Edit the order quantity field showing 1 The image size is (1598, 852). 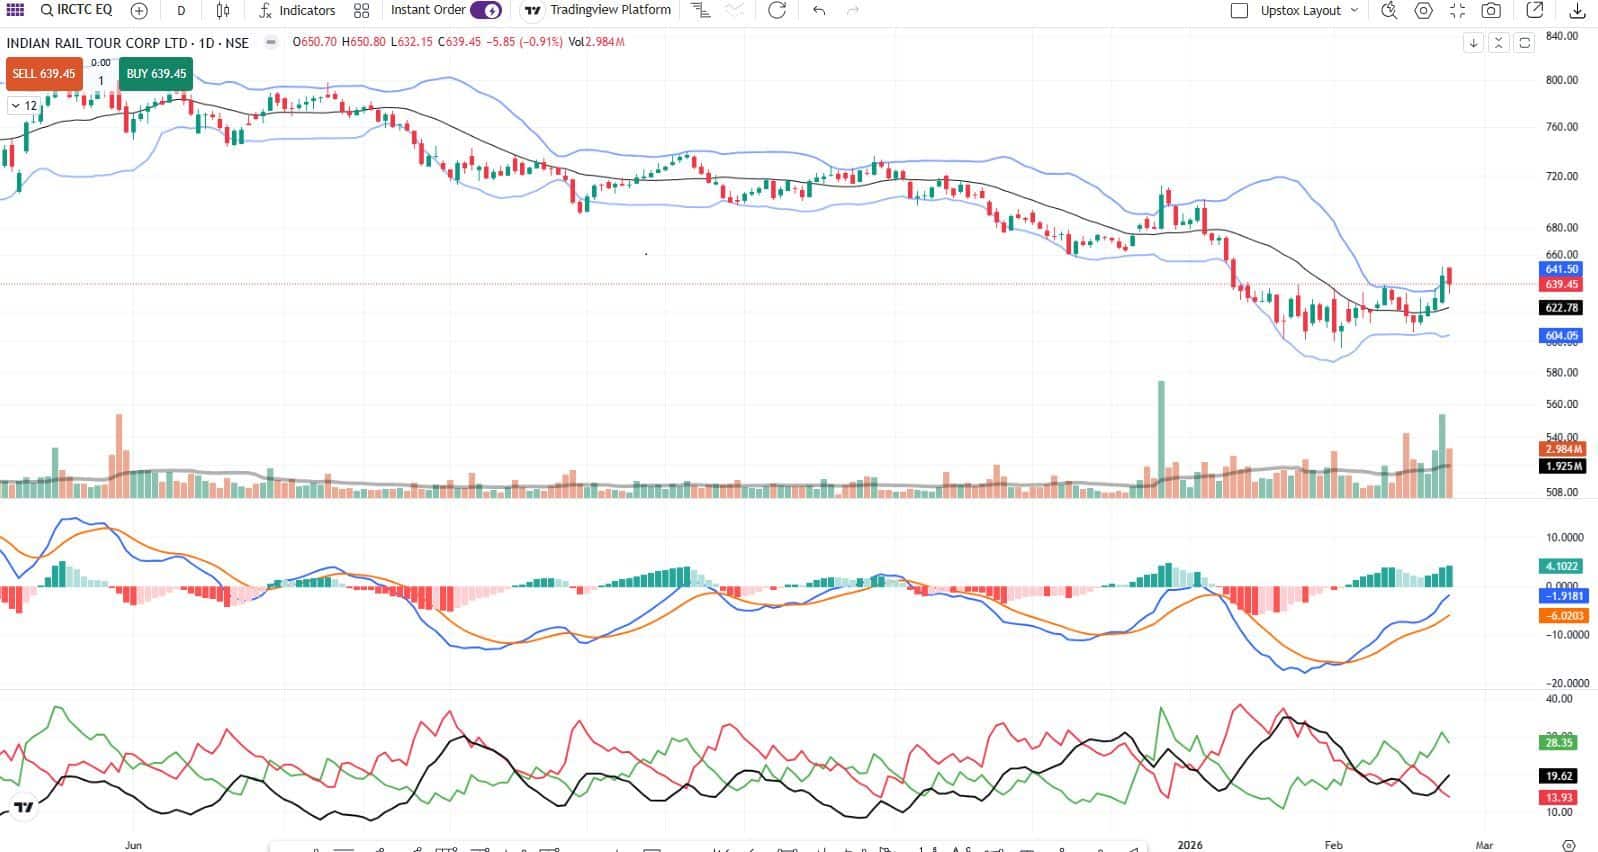pyautogui.click(x=101, y=81)
